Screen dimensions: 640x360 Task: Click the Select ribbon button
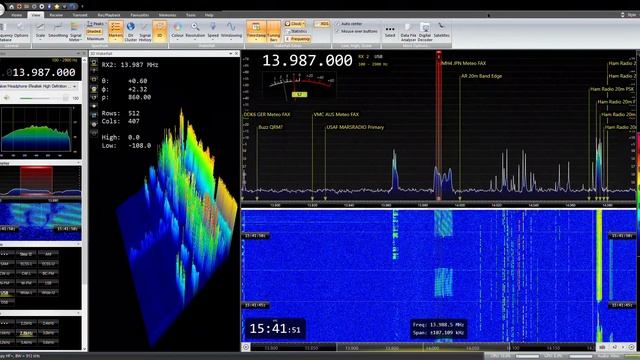pos(390,31)
